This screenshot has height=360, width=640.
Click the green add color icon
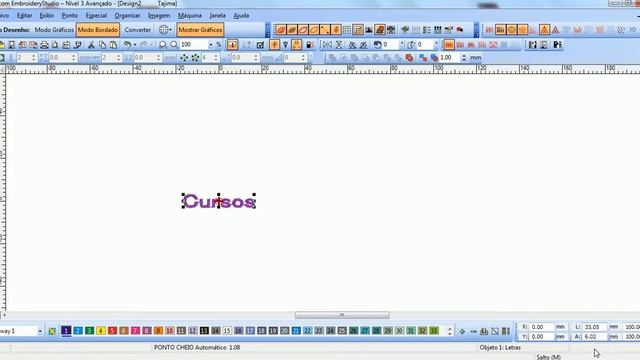point(462,331)
